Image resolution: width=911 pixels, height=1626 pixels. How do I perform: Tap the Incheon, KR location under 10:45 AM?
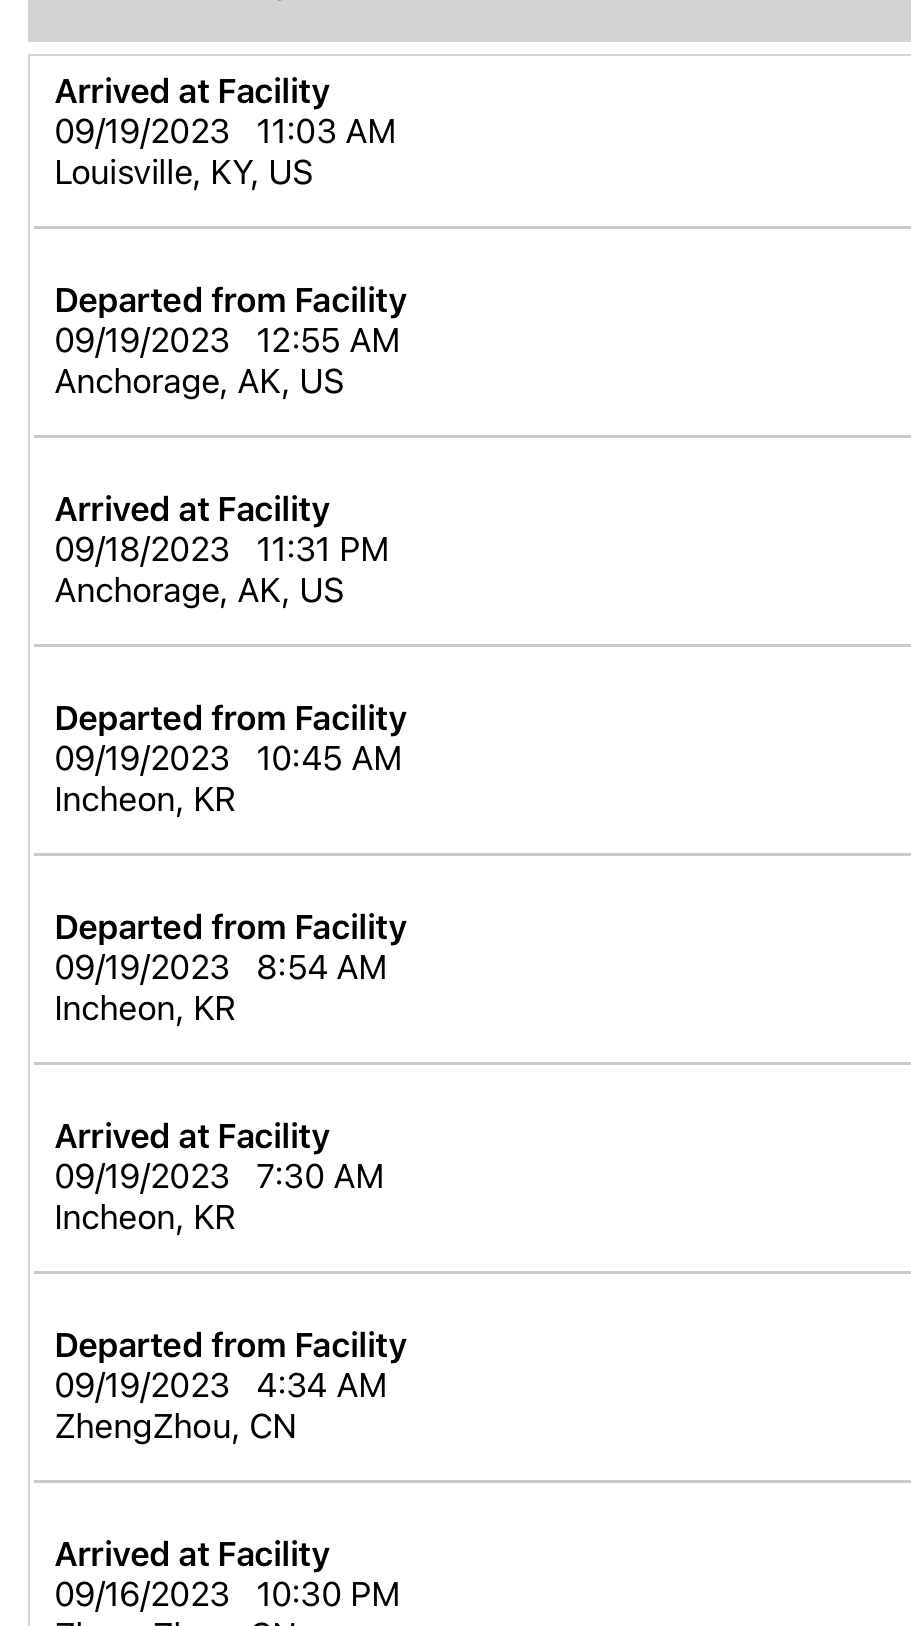coord(145,800)
